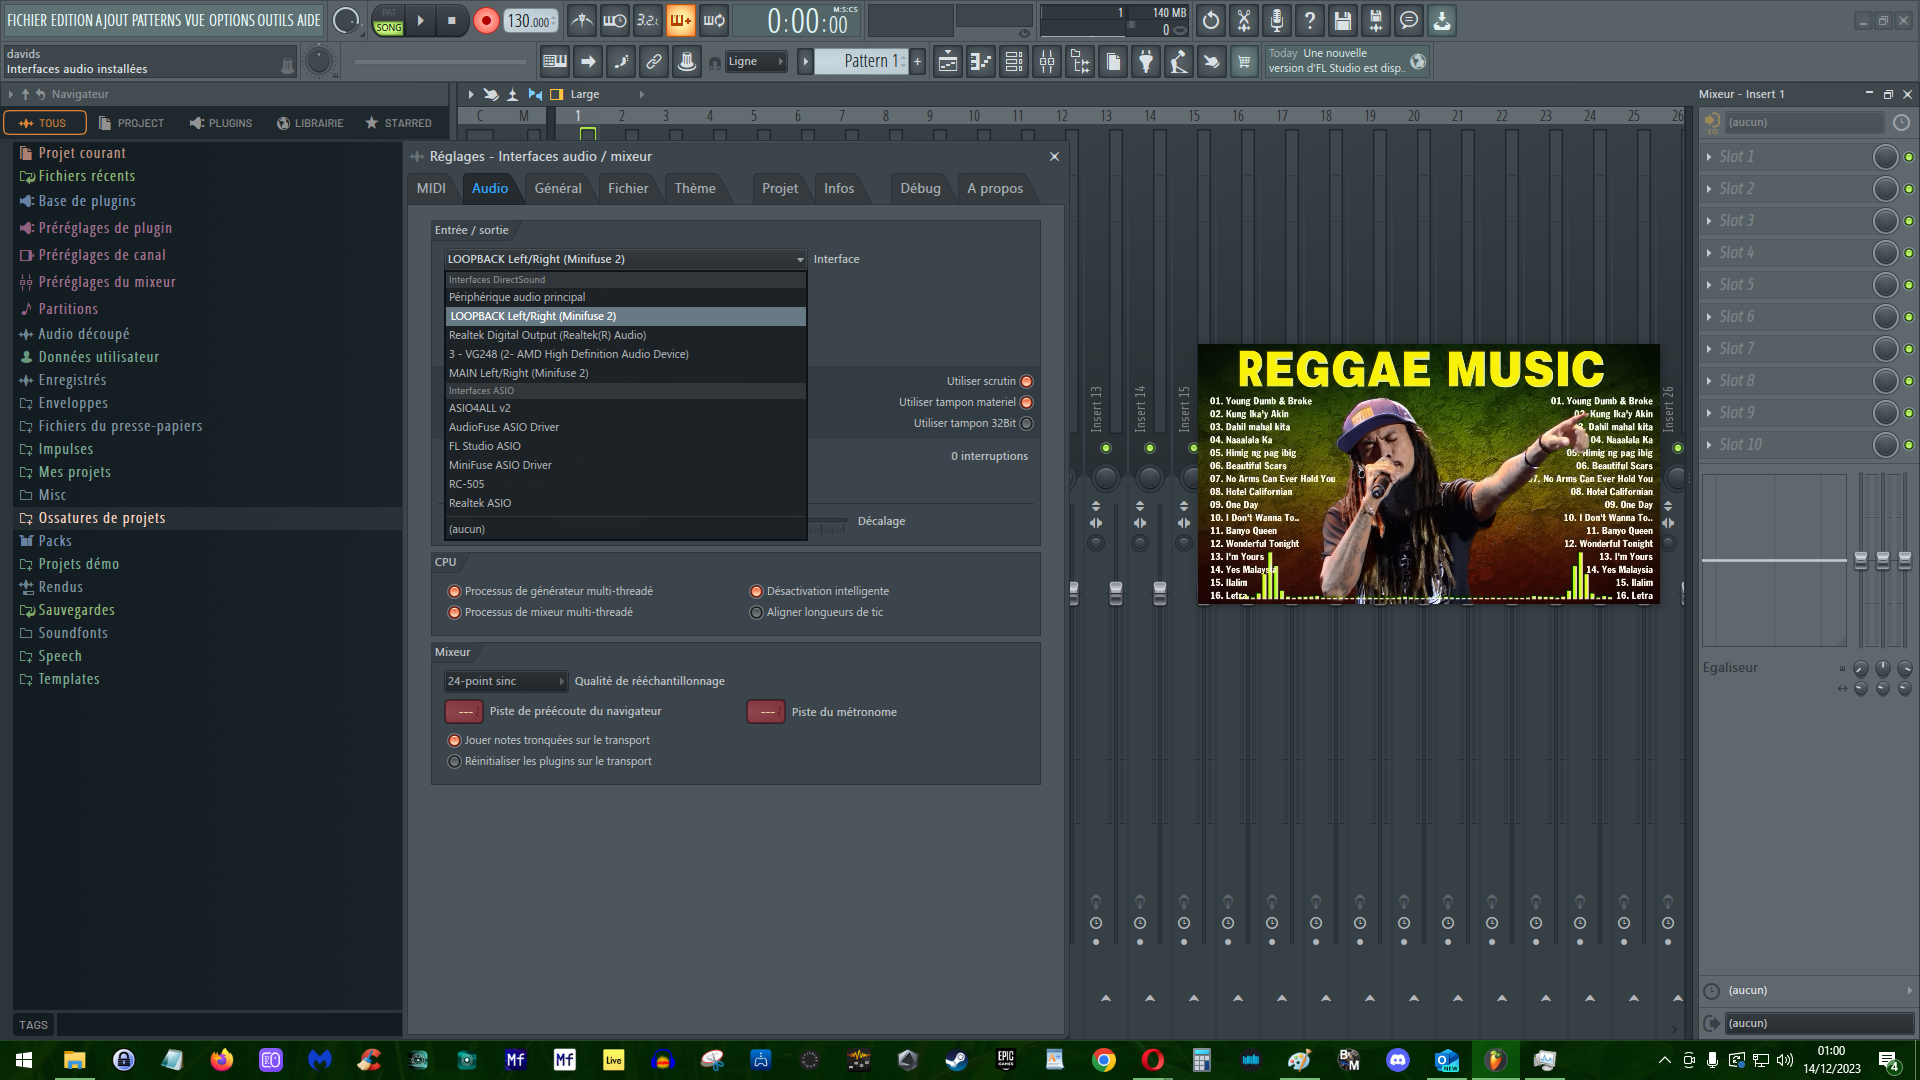Open the playlist view icon
Screen dimensions: 1920x1080
pyautogui.click(x=947, y=62)
